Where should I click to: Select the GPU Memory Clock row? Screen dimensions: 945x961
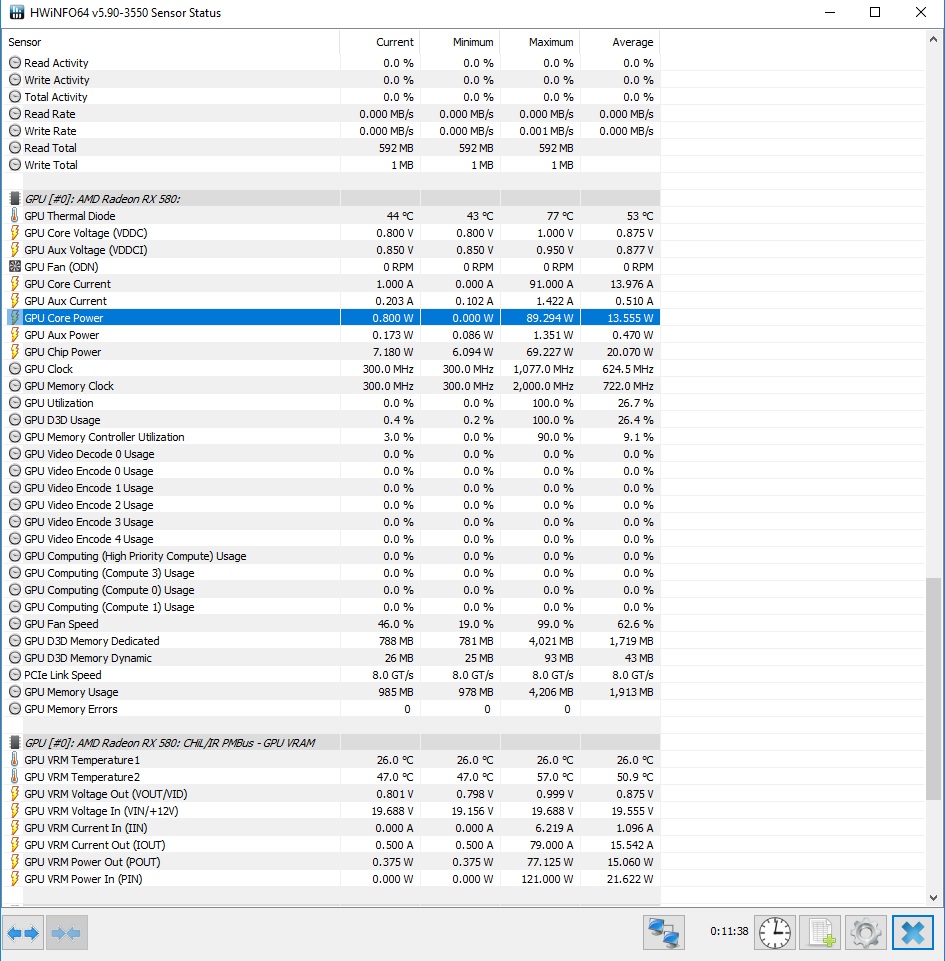[333, 386]
